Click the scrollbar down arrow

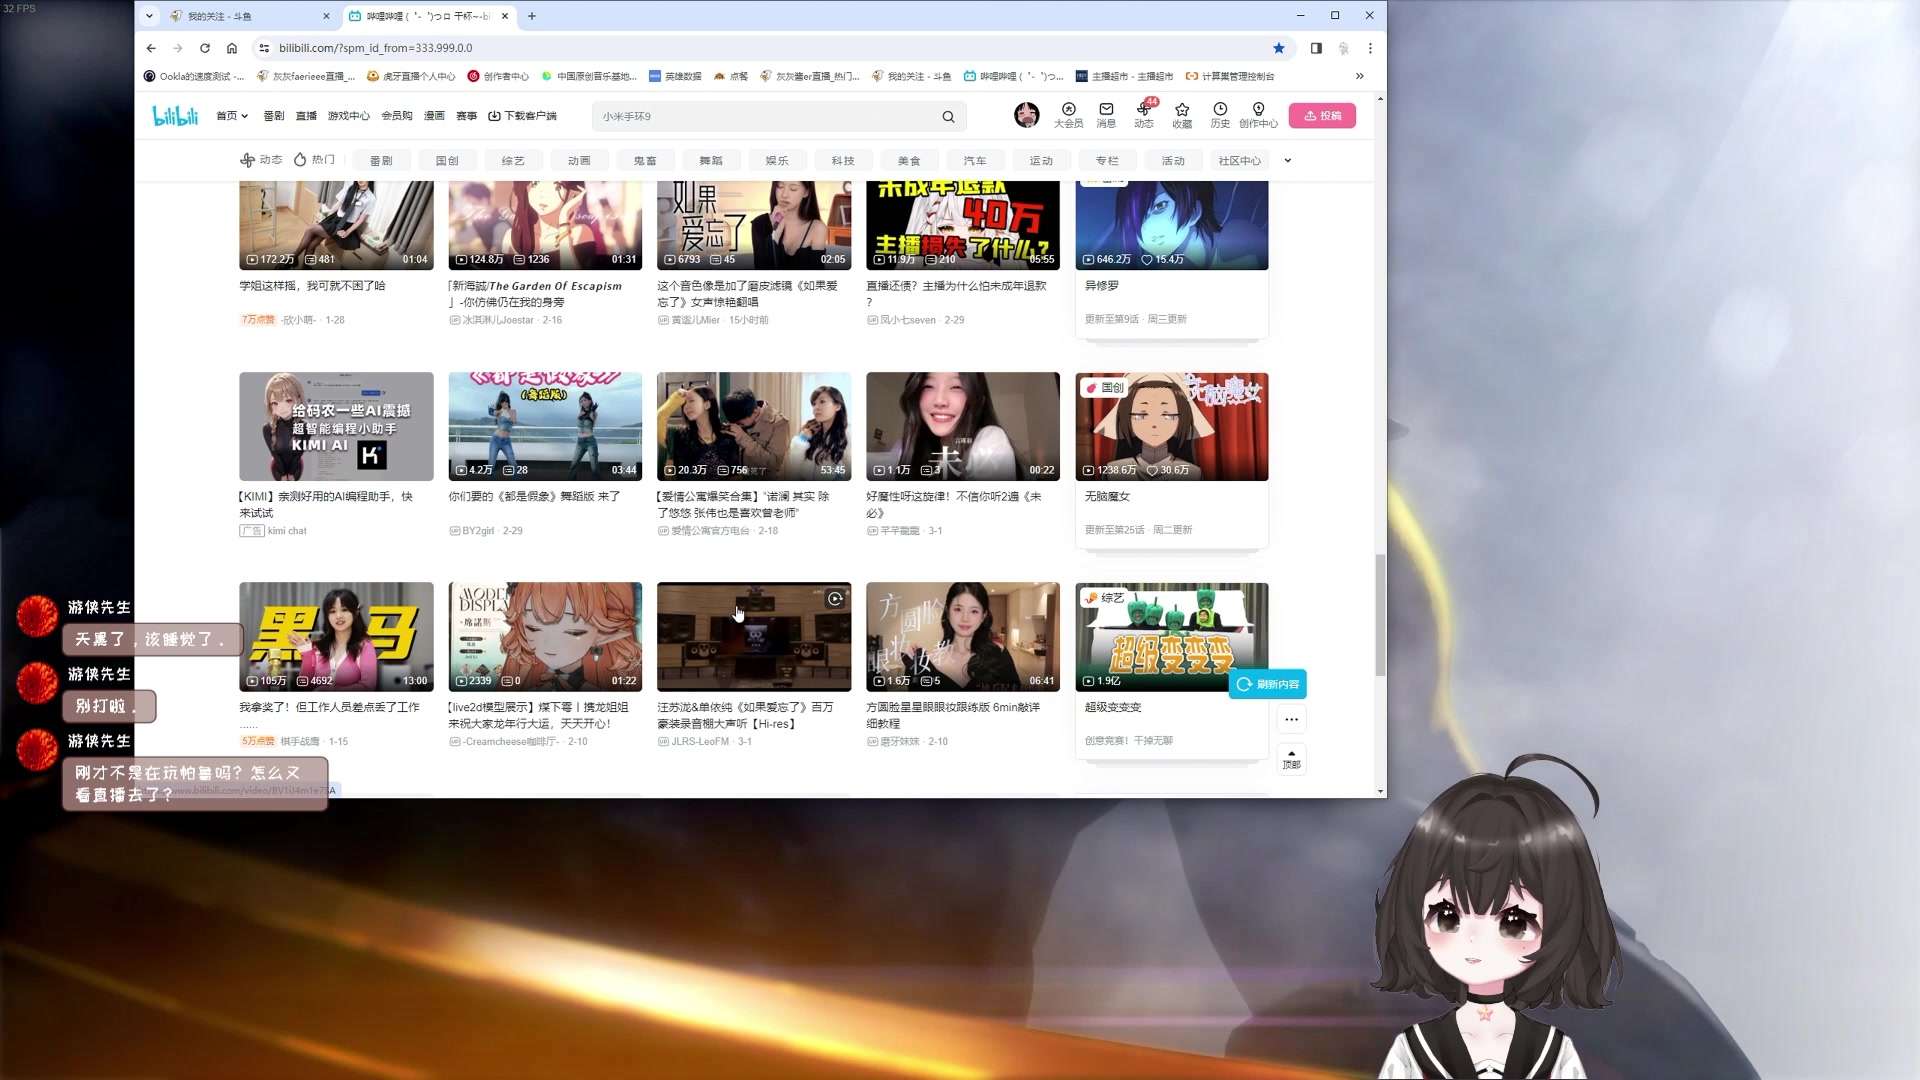point(1380,791)
